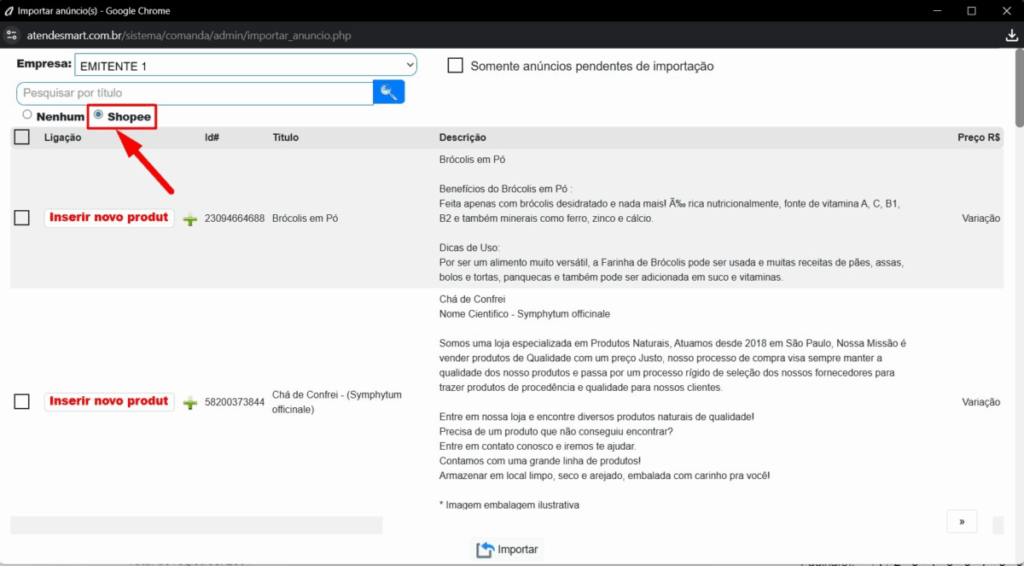Click the Importar button
Screen dimensions: 1024x566
coord(507,550)
